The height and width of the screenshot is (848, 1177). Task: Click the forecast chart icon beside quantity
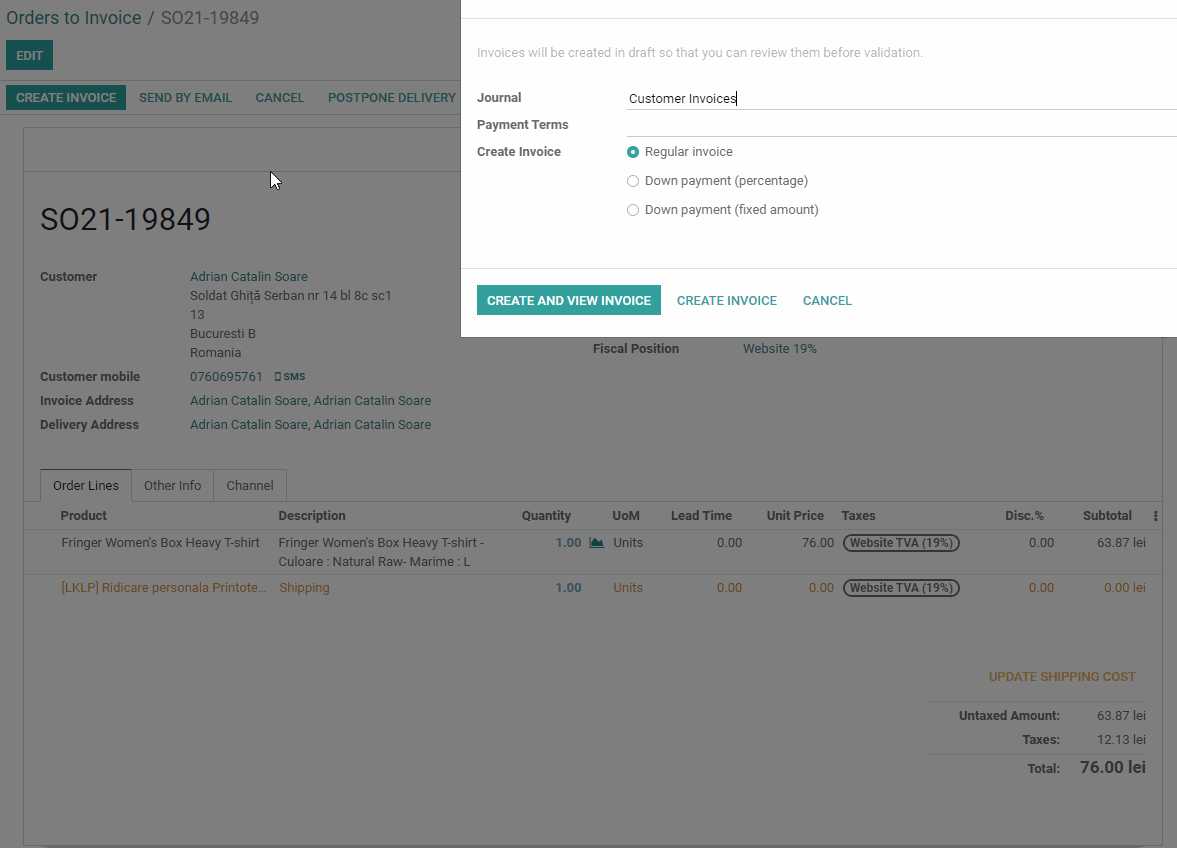[597, 543]
